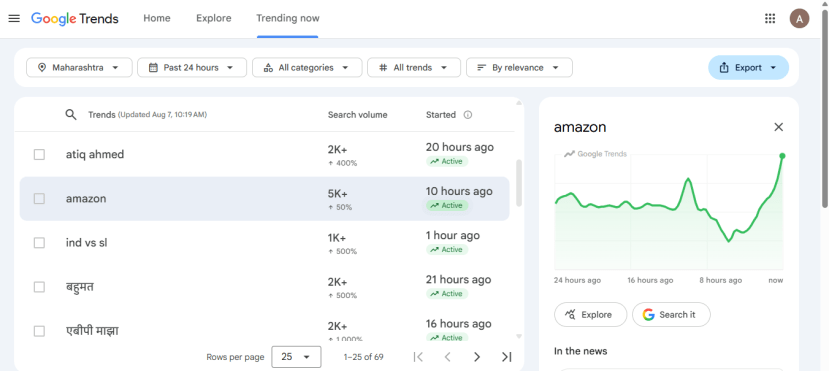Go to the Home tab
The height and width of the screenshot is (371, 829).
tap(156, 18)
